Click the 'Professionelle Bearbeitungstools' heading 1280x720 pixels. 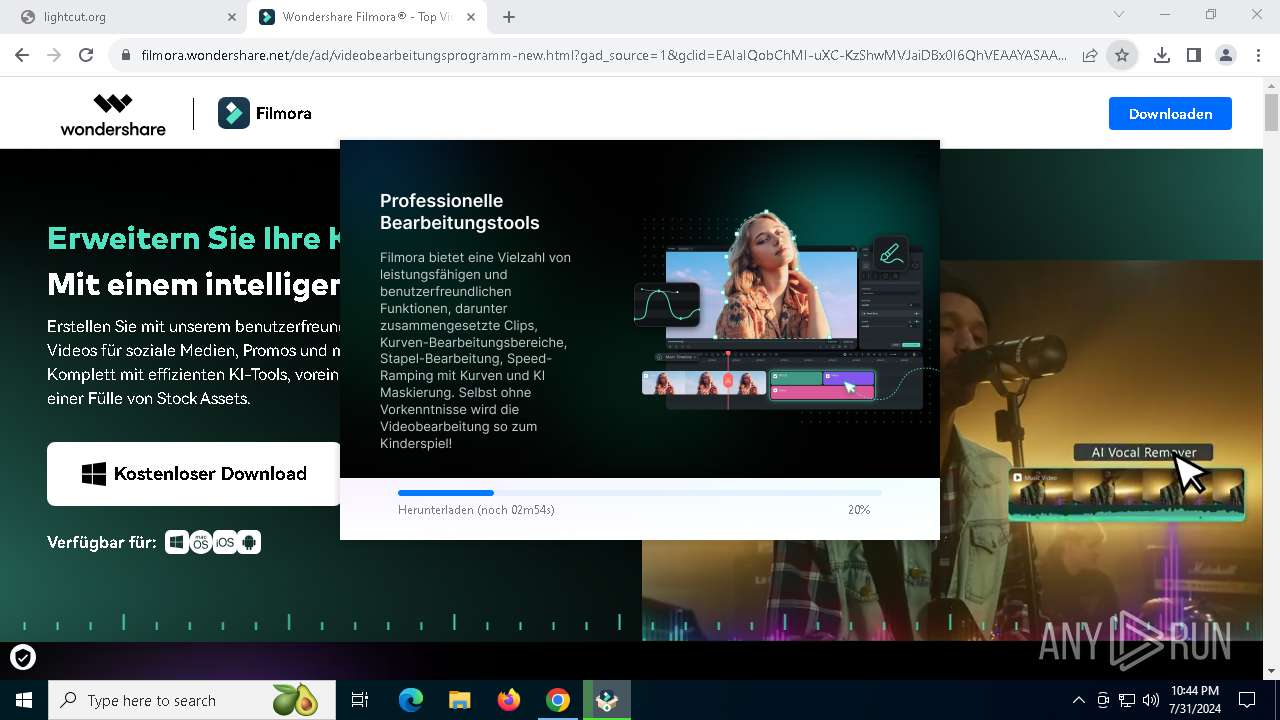(460, 212)
